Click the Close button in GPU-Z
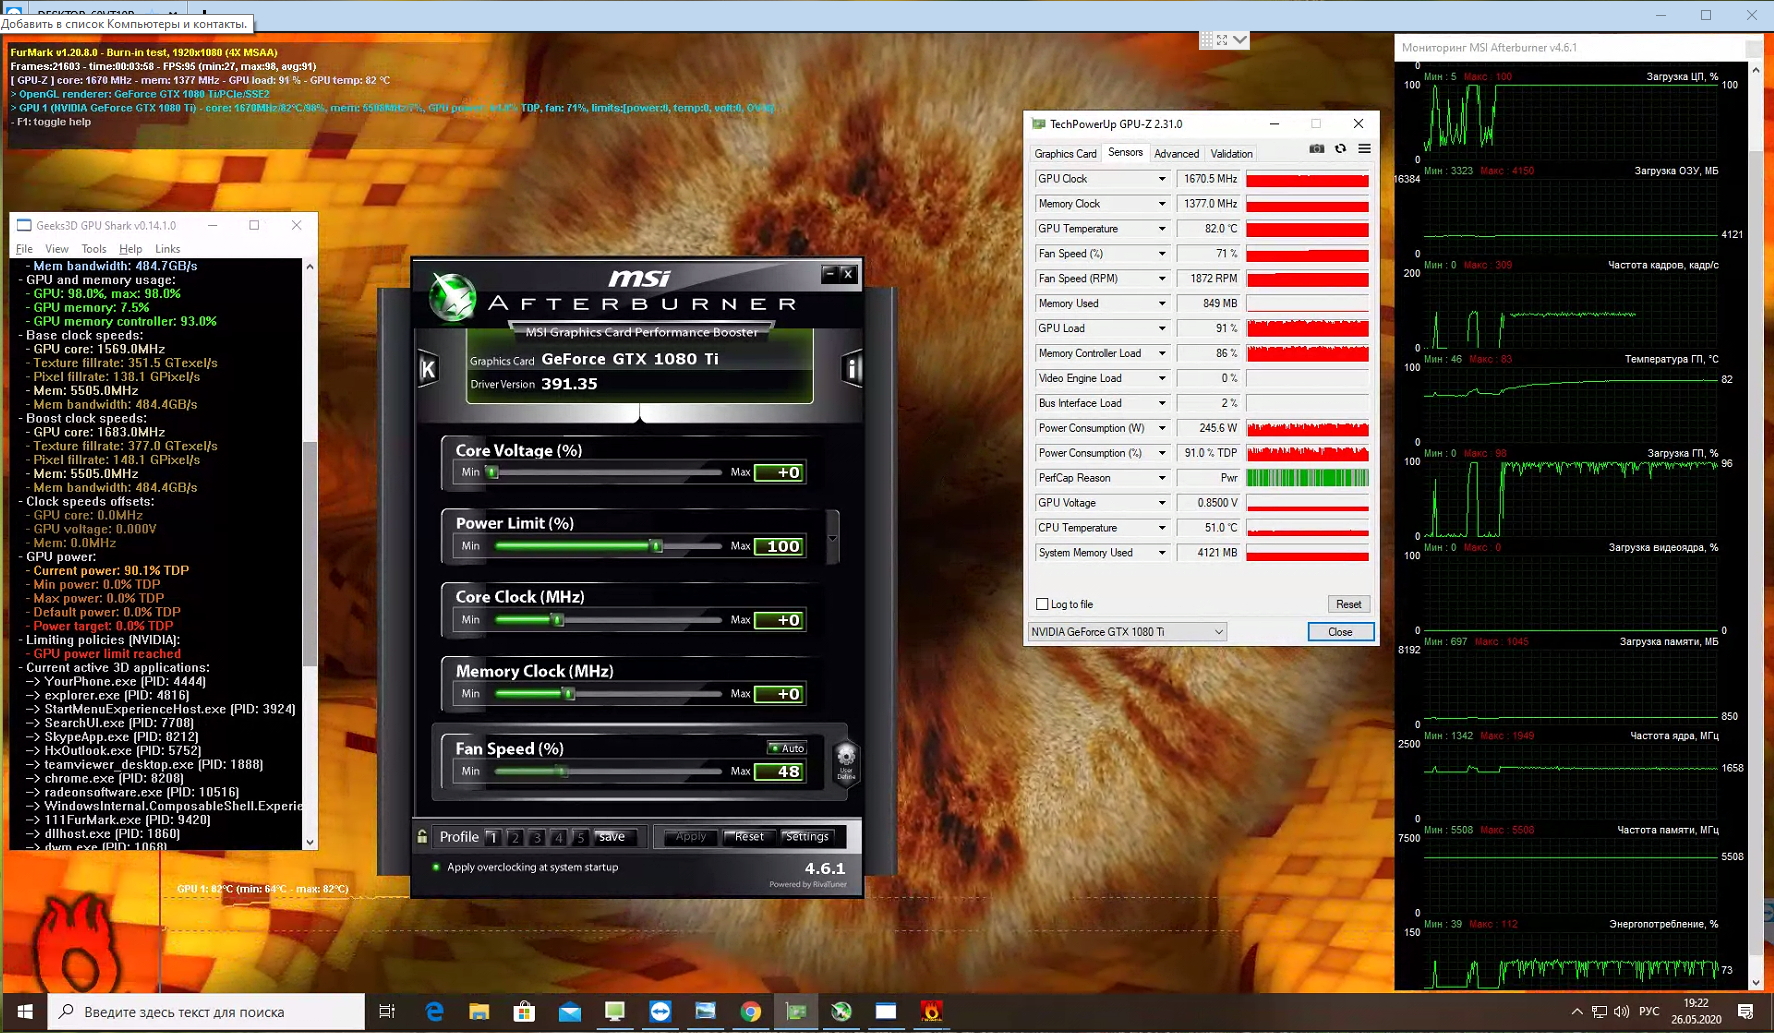This screenshot has width=1774, height=1033. click(1340, 632)
